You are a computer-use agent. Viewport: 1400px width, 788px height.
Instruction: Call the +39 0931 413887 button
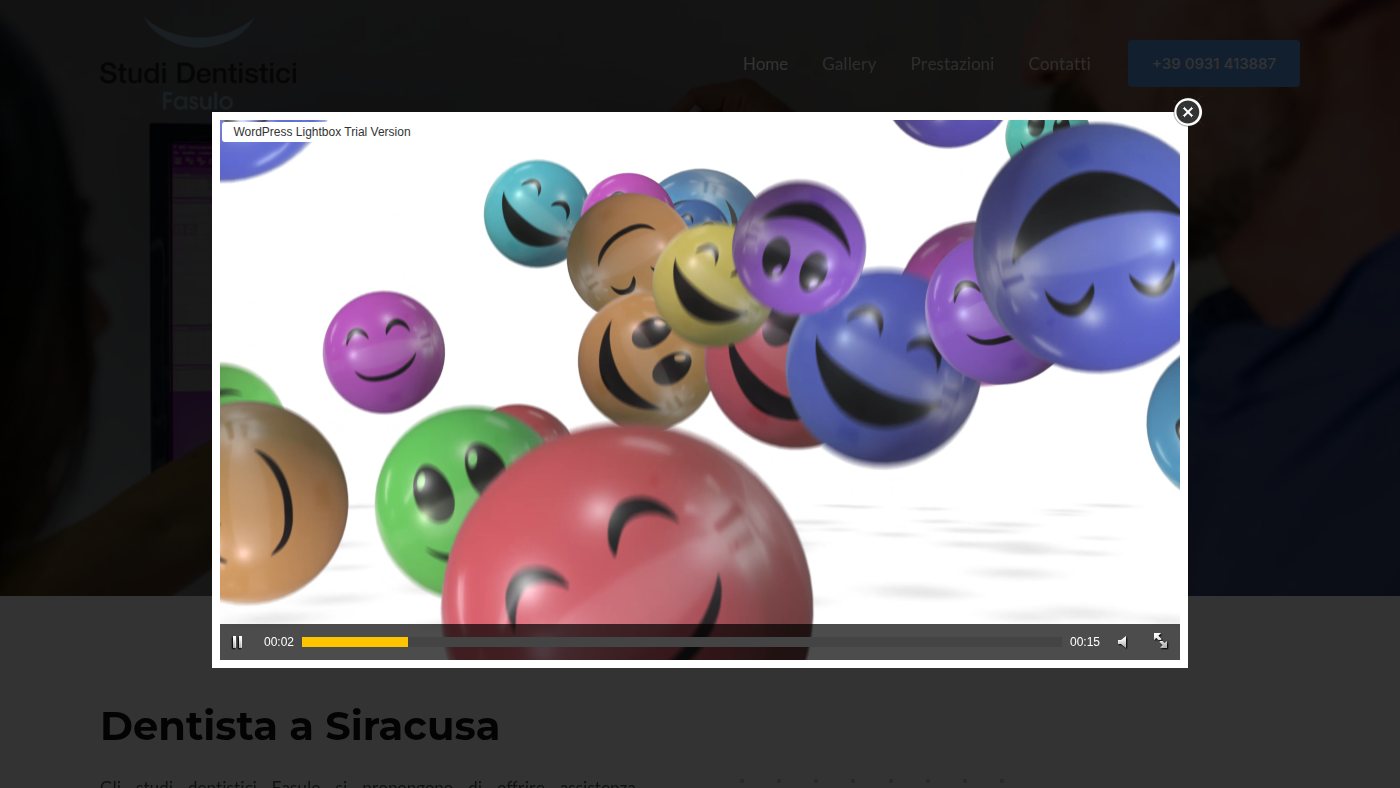[x=1214, y=64]
